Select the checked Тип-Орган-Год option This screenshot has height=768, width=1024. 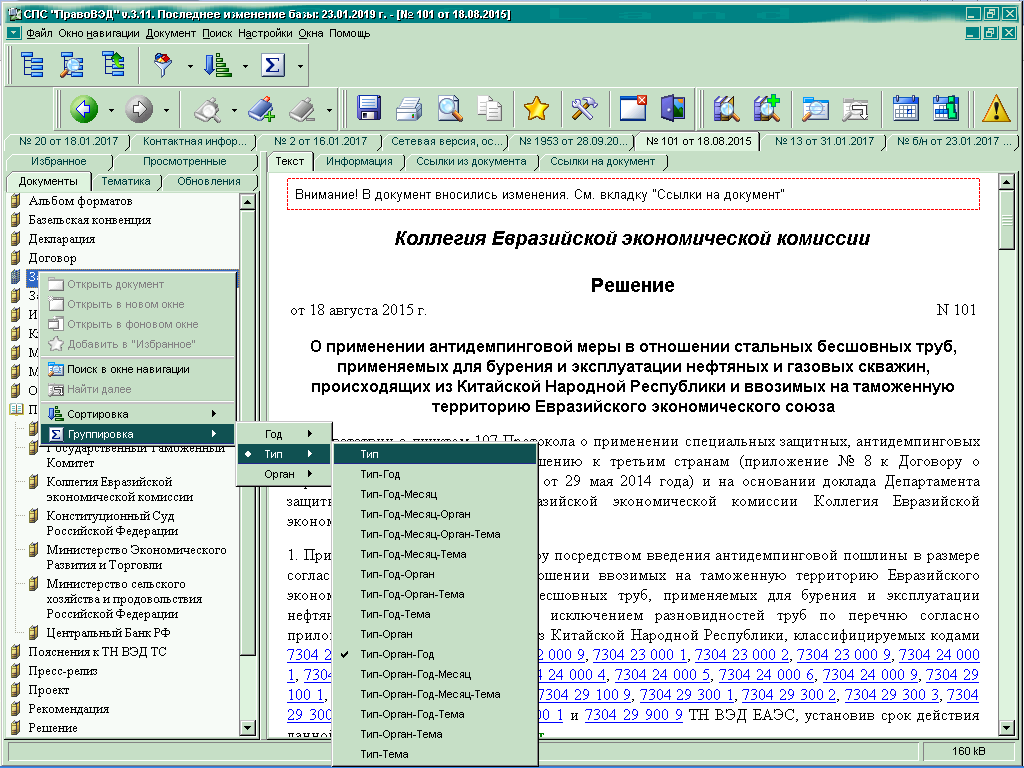(435, 654)
